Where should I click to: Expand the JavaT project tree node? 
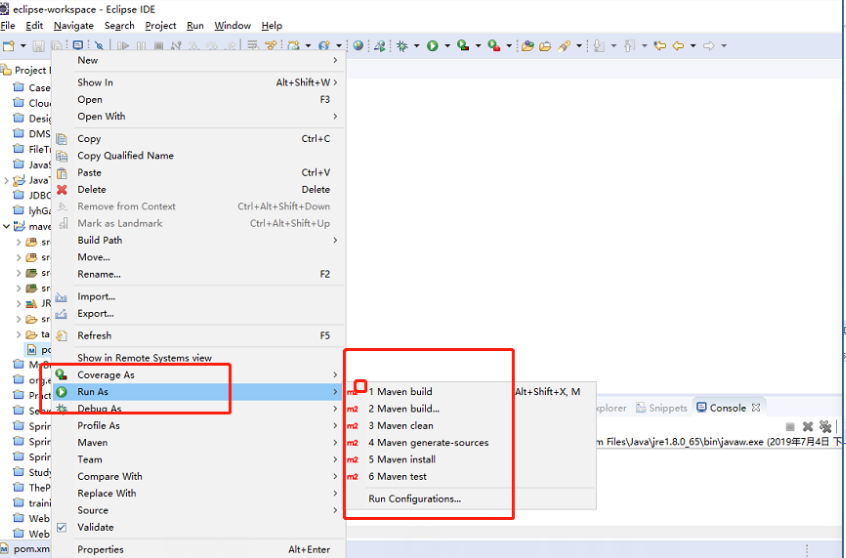coord(6,180)
